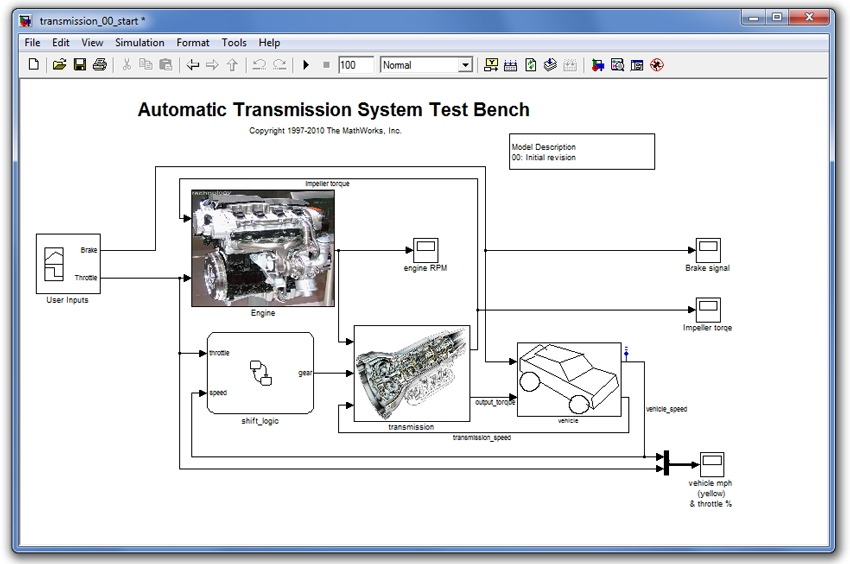The width and height of the screenshot is (850, 564).
Task: Open the Library Browser toolbar icon
Action: click(597, 65)
